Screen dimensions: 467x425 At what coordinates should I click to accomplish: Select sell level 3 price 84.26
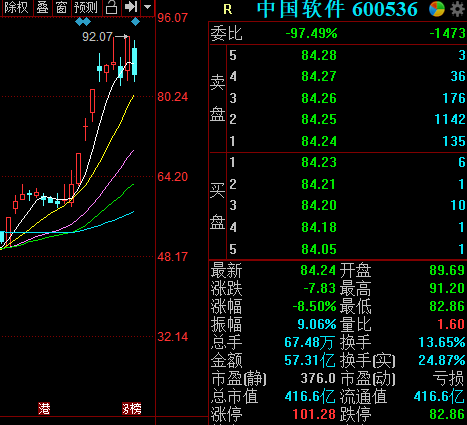pyautogui.click(x=319, y=98)
